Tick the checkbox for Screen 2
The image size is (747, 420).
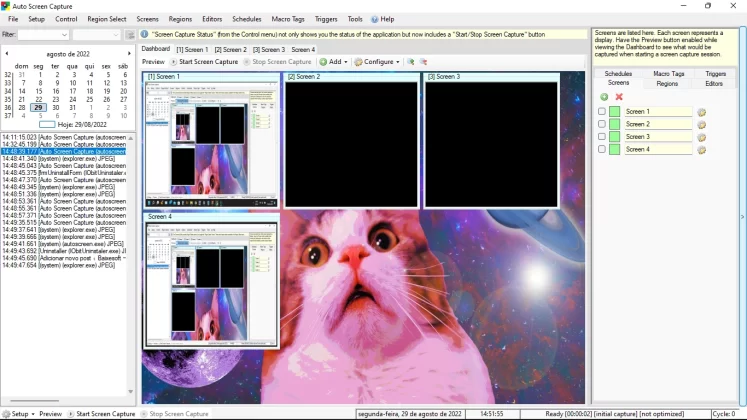click(x=602, y=124)
